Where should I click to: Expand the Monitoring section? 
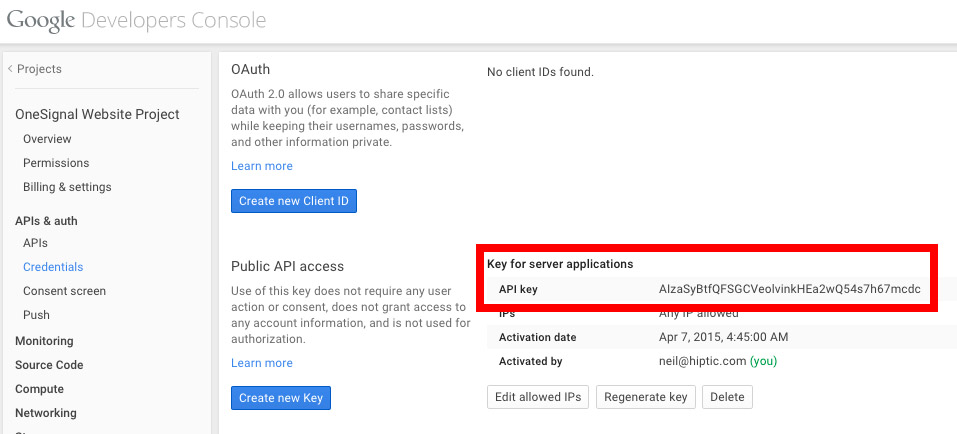point(44,341)
